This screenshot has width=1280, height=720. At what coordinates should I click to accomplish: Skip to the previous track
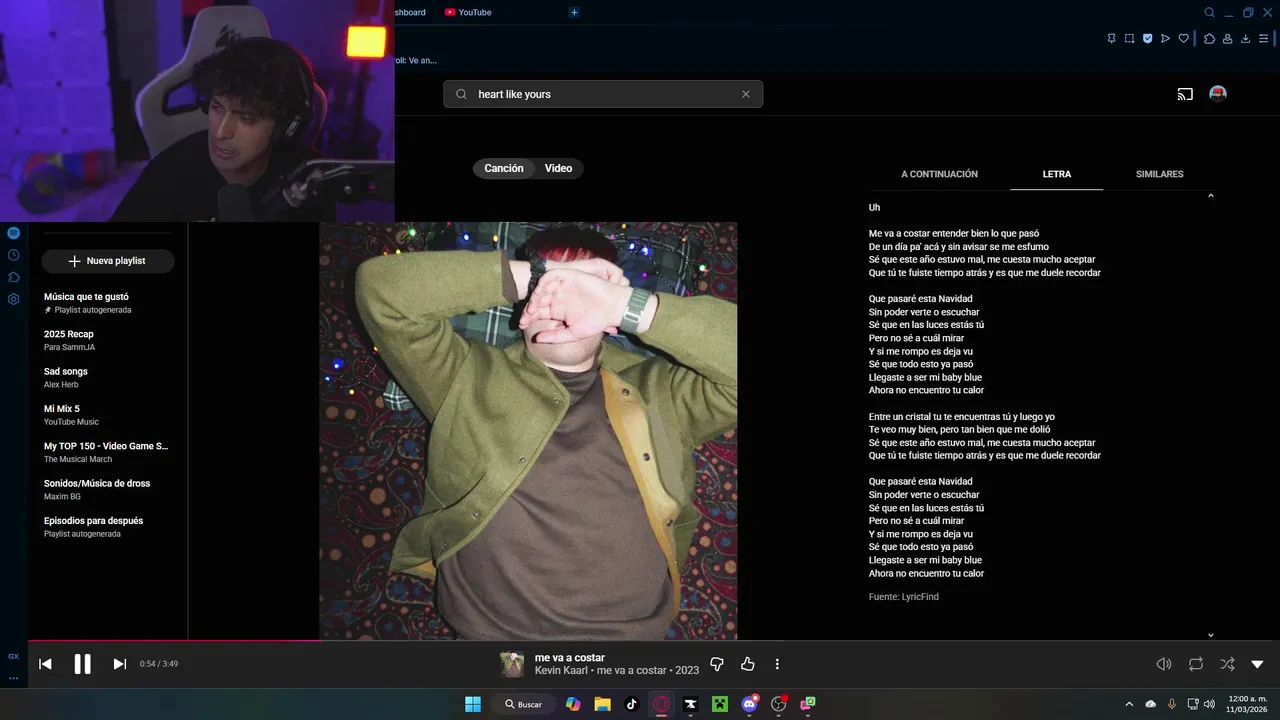(x=45, y=664)
